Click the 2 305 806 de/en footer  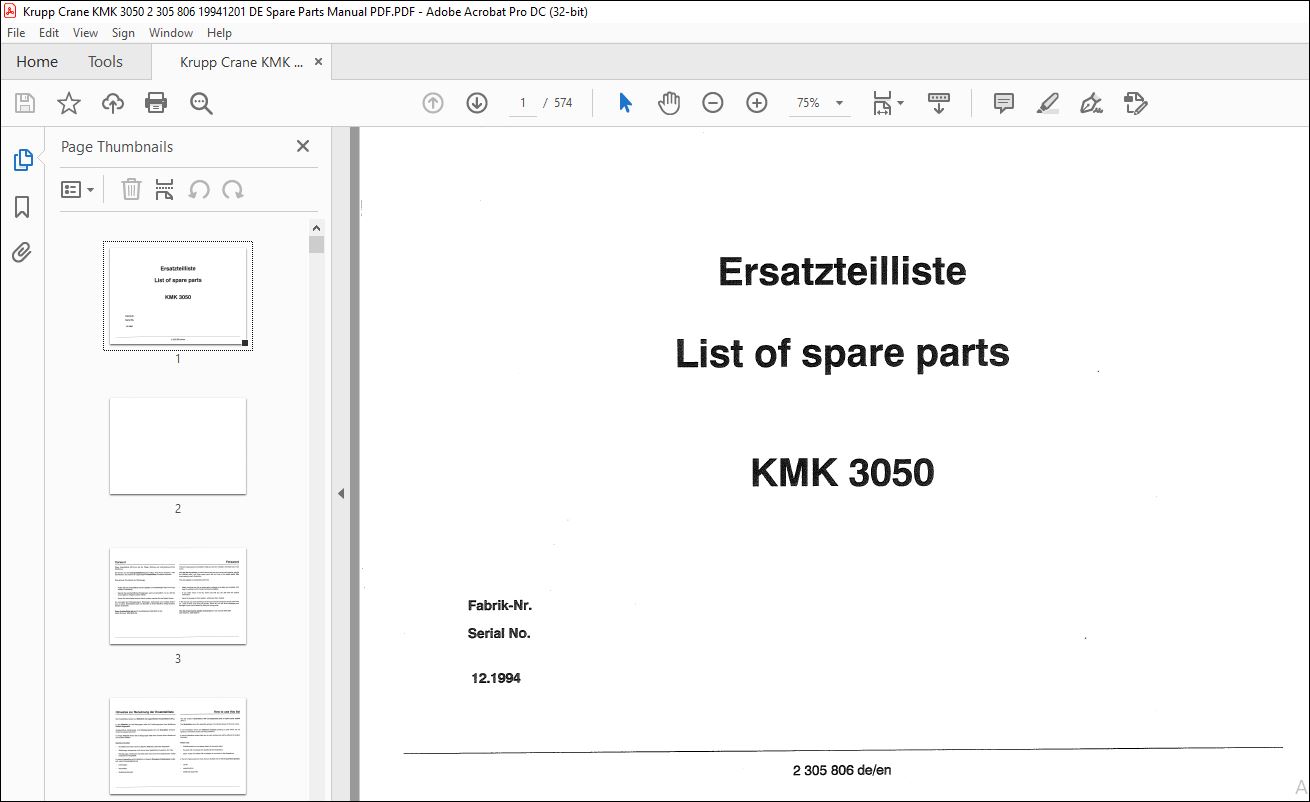pos(842,770)
